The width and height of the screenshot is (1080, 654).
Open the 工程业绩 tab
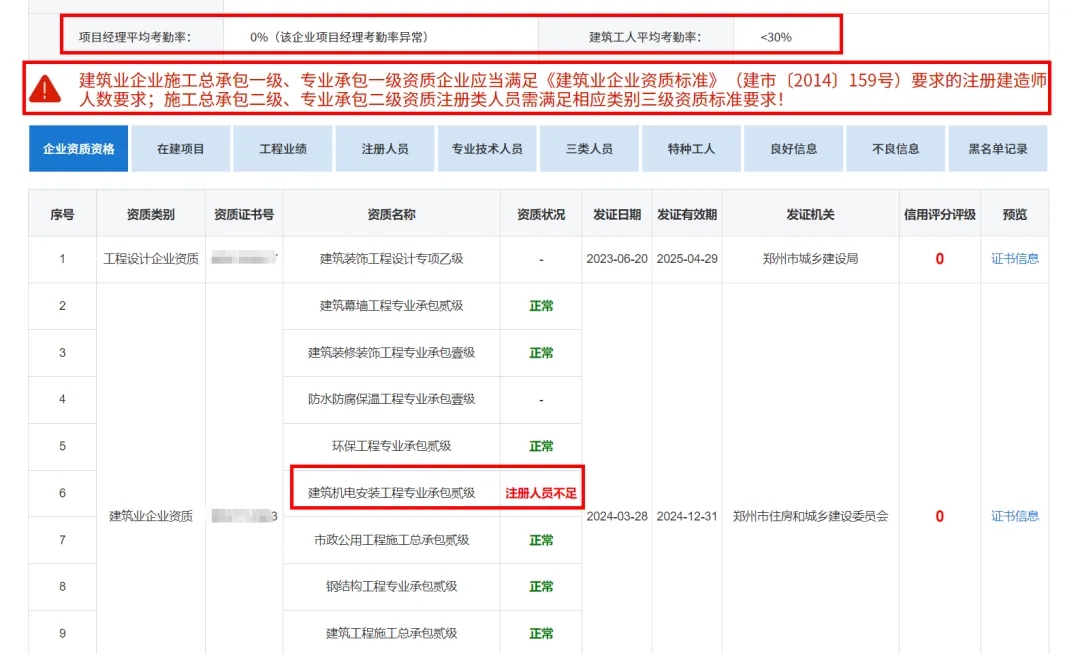[283, 149]
